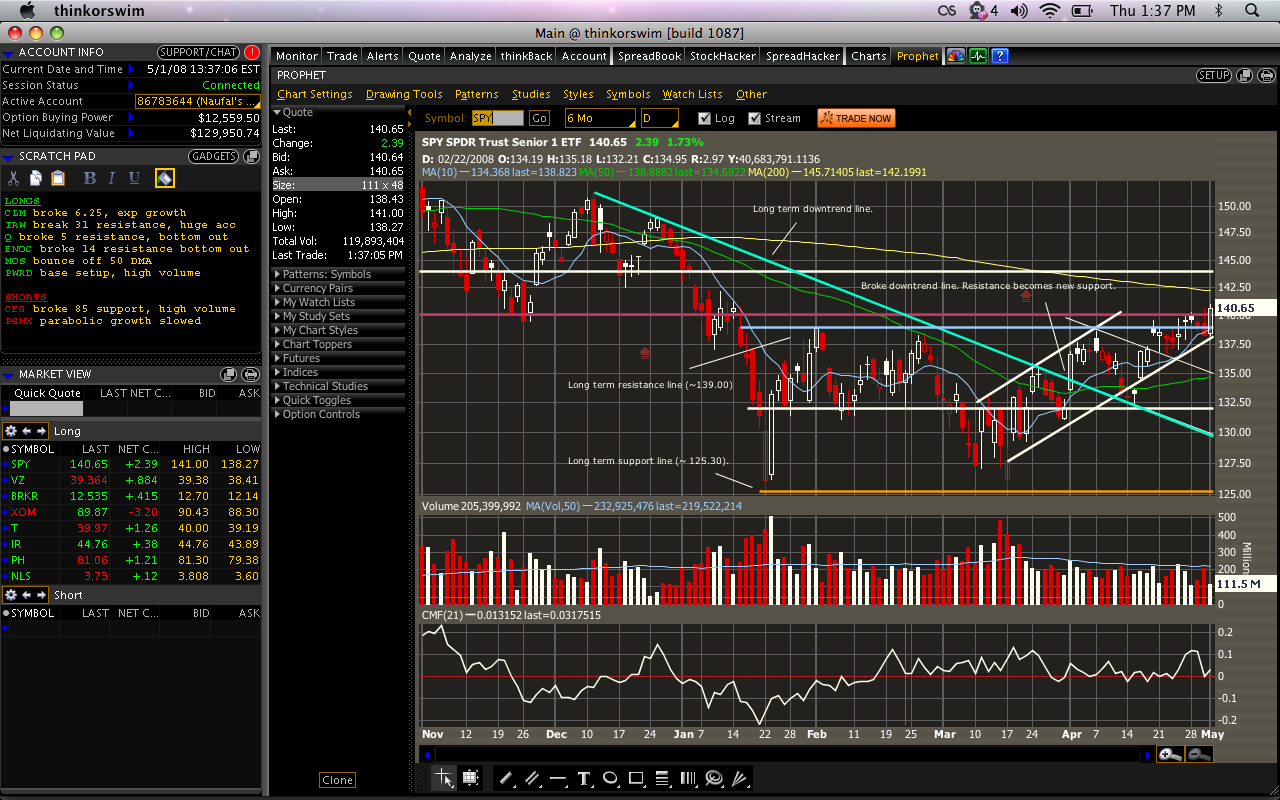Screen dimensions: 1280x800
Task: Pick the parallel channel lines tool
Action: (532, 777)
